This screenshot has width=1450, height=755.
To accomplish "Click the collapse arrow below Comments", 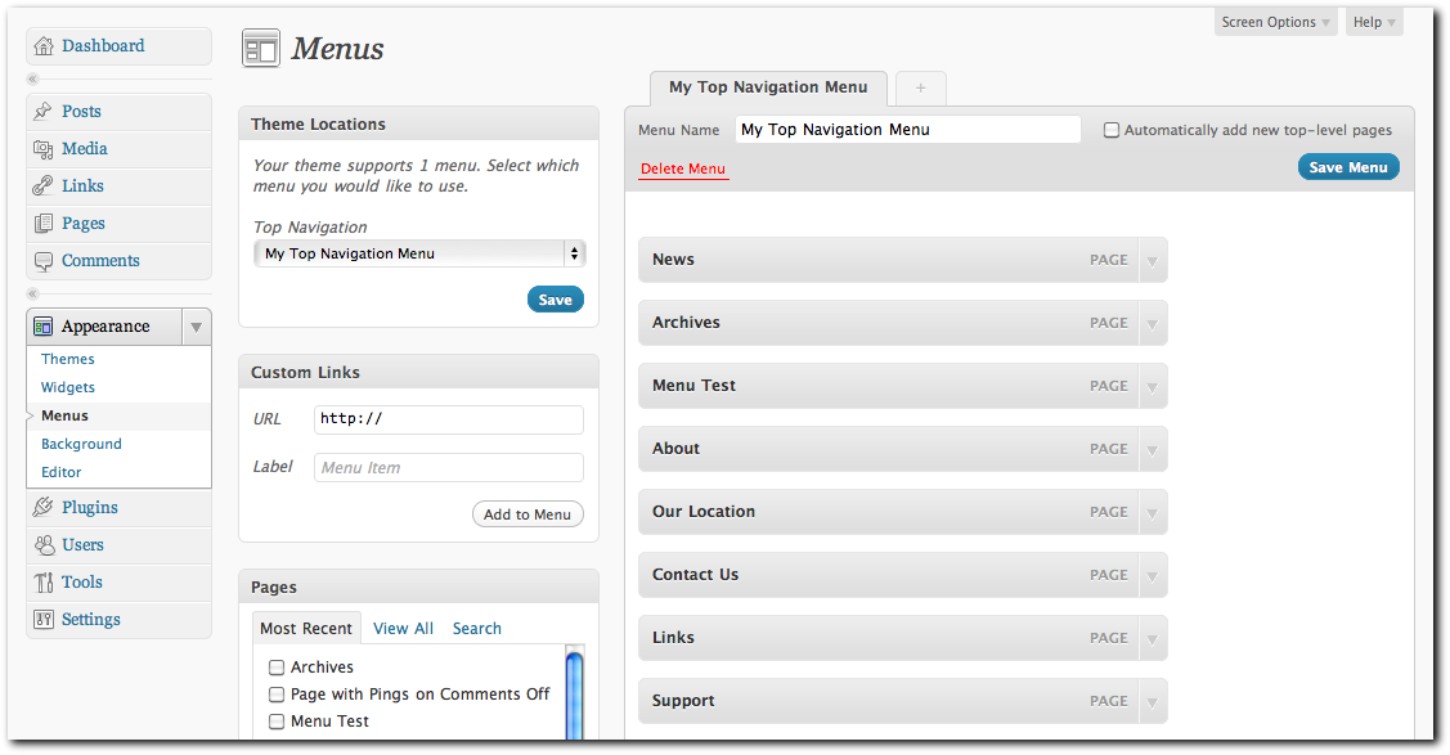I will [33, 294].
